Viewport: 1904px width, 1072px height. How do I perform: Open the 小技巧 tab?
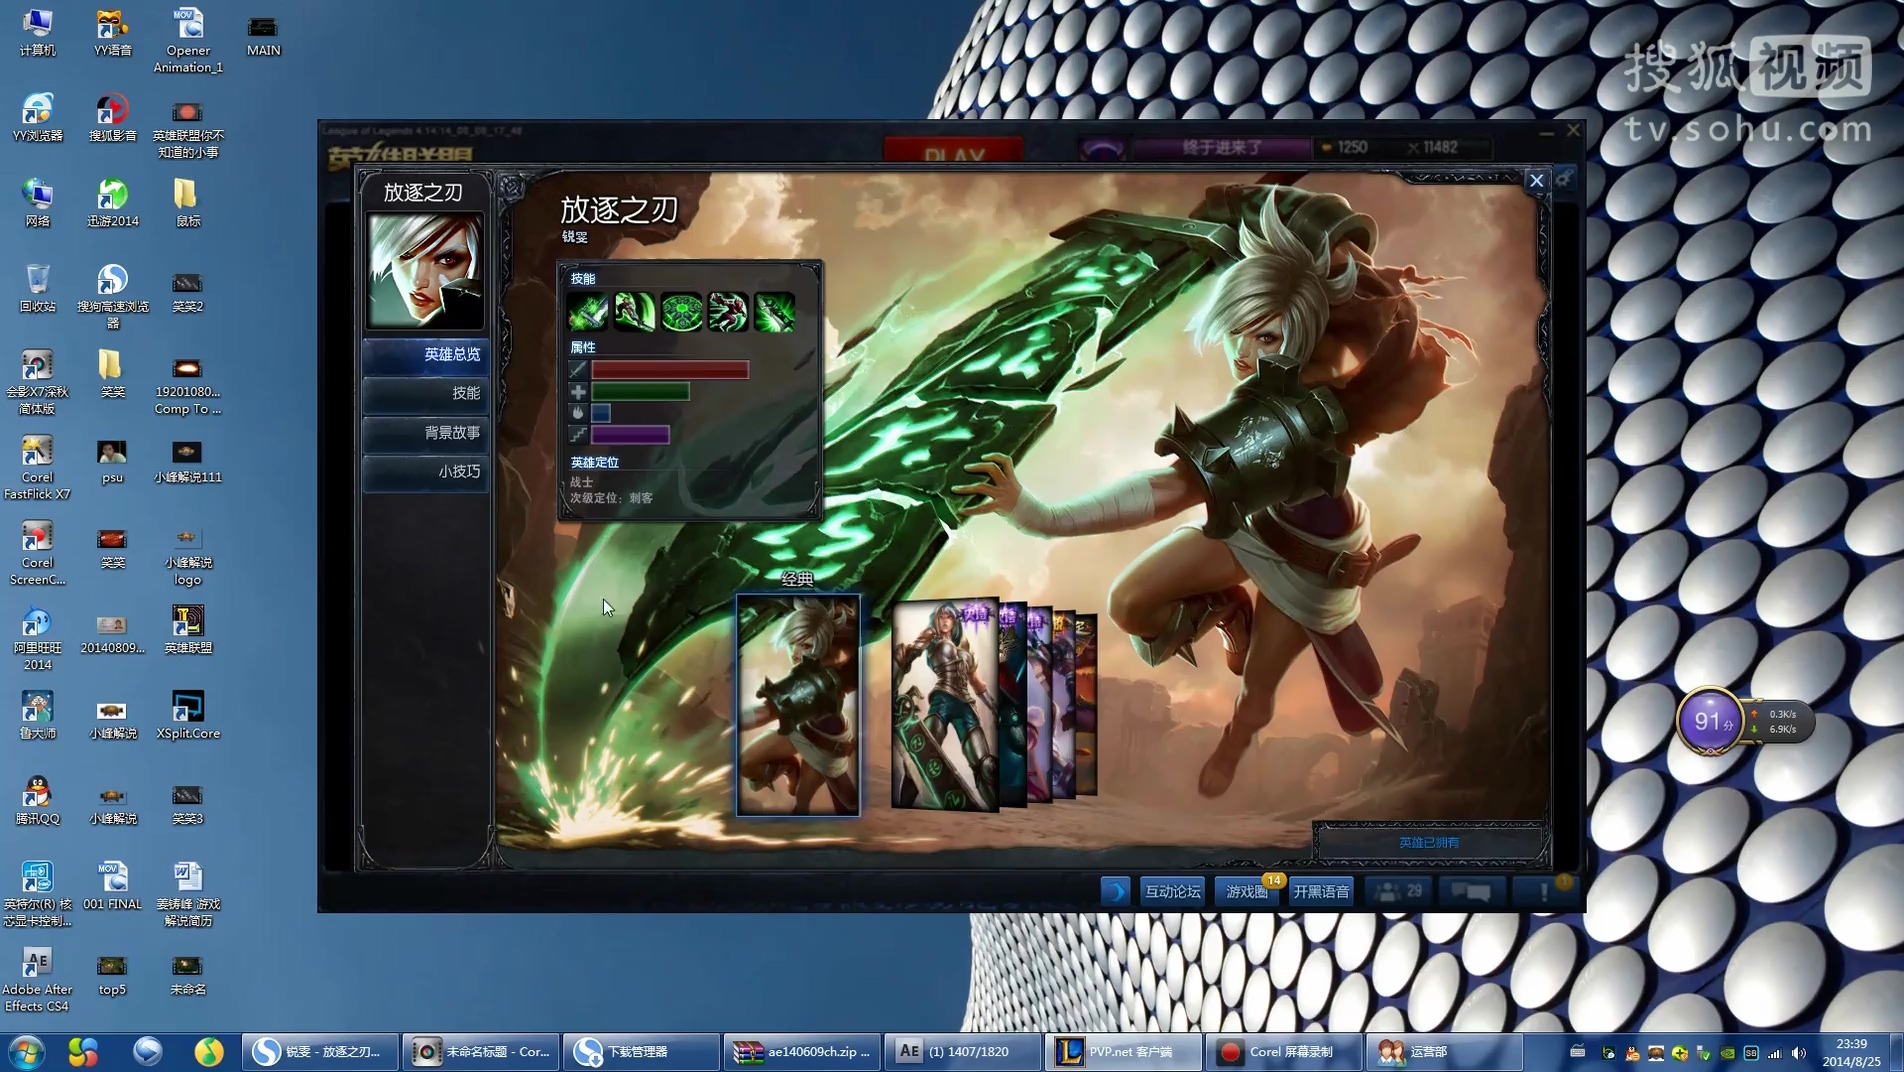[425, 471]
